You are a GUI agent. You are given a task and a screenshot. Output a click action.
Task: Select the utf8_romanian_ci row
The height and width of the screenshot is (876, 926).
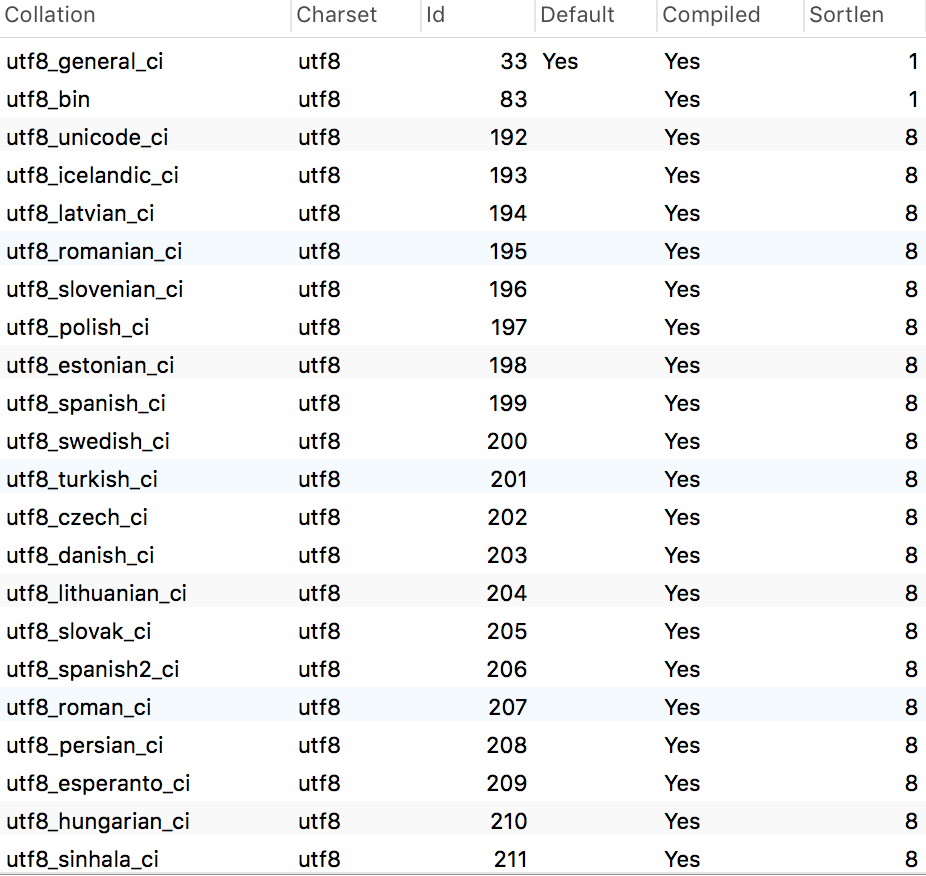(463, 251)
